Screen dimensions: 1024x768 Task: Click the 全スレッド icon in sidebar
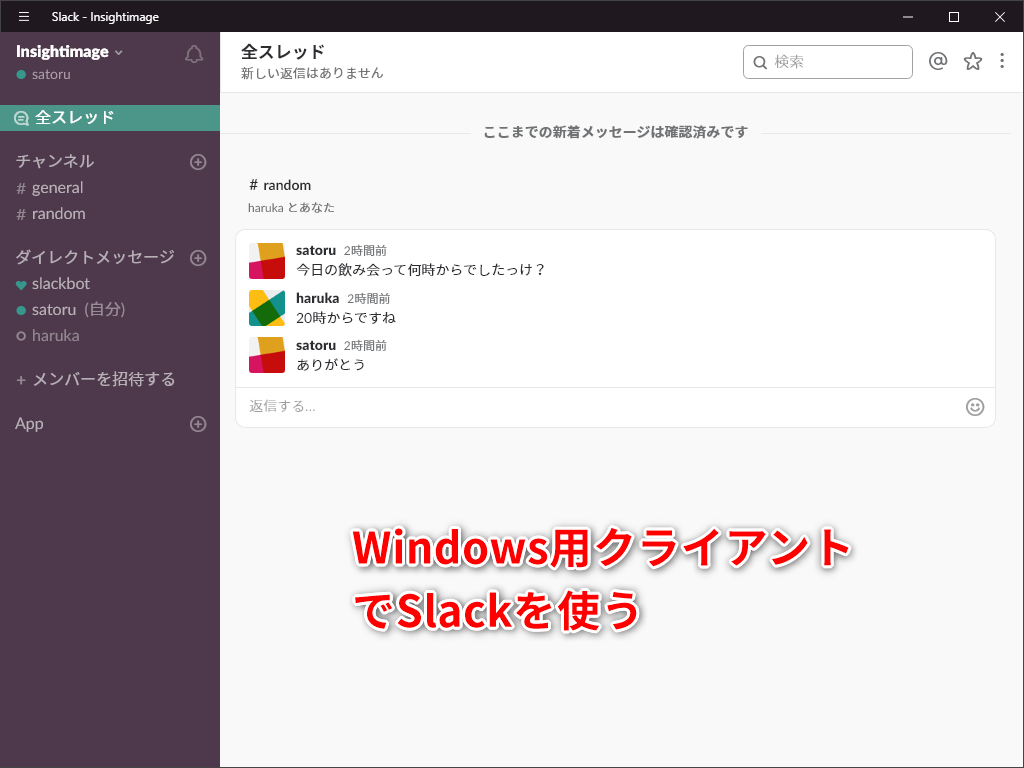(22, 118)
